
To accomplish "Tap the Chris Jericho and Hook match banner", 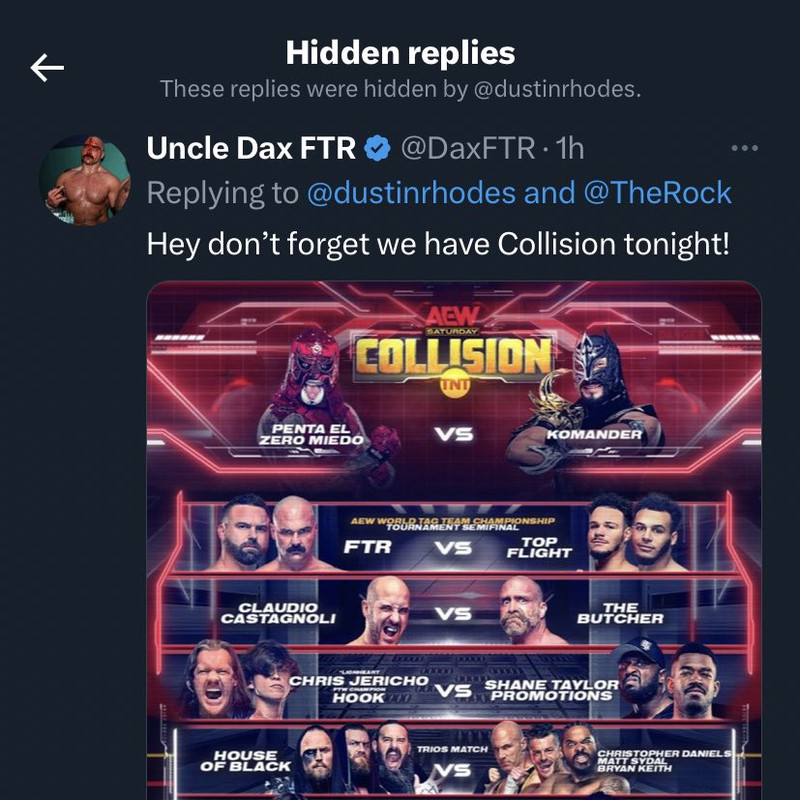I will [x=453, y=683].
